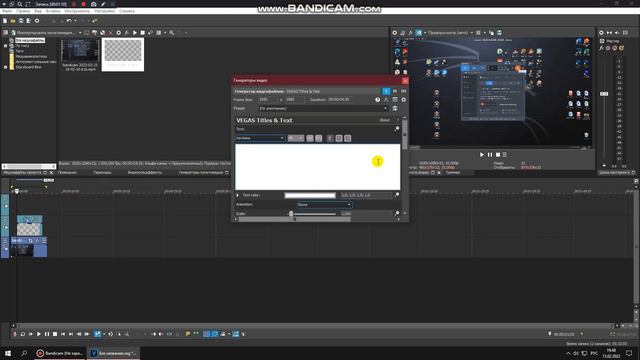Screen dimensions: 640x360
Task: Open the Windows Start menu
Action: (8, 353)
